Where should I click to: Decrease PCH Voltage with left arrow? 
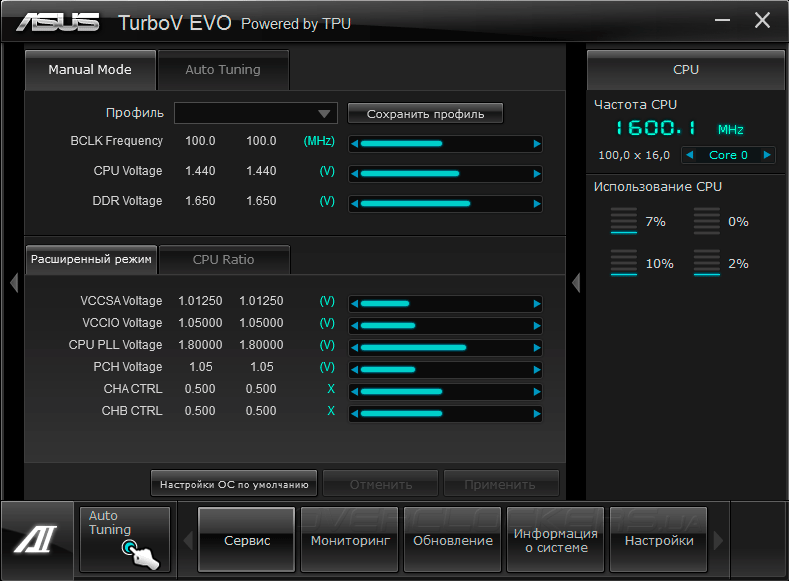(355, 370)
